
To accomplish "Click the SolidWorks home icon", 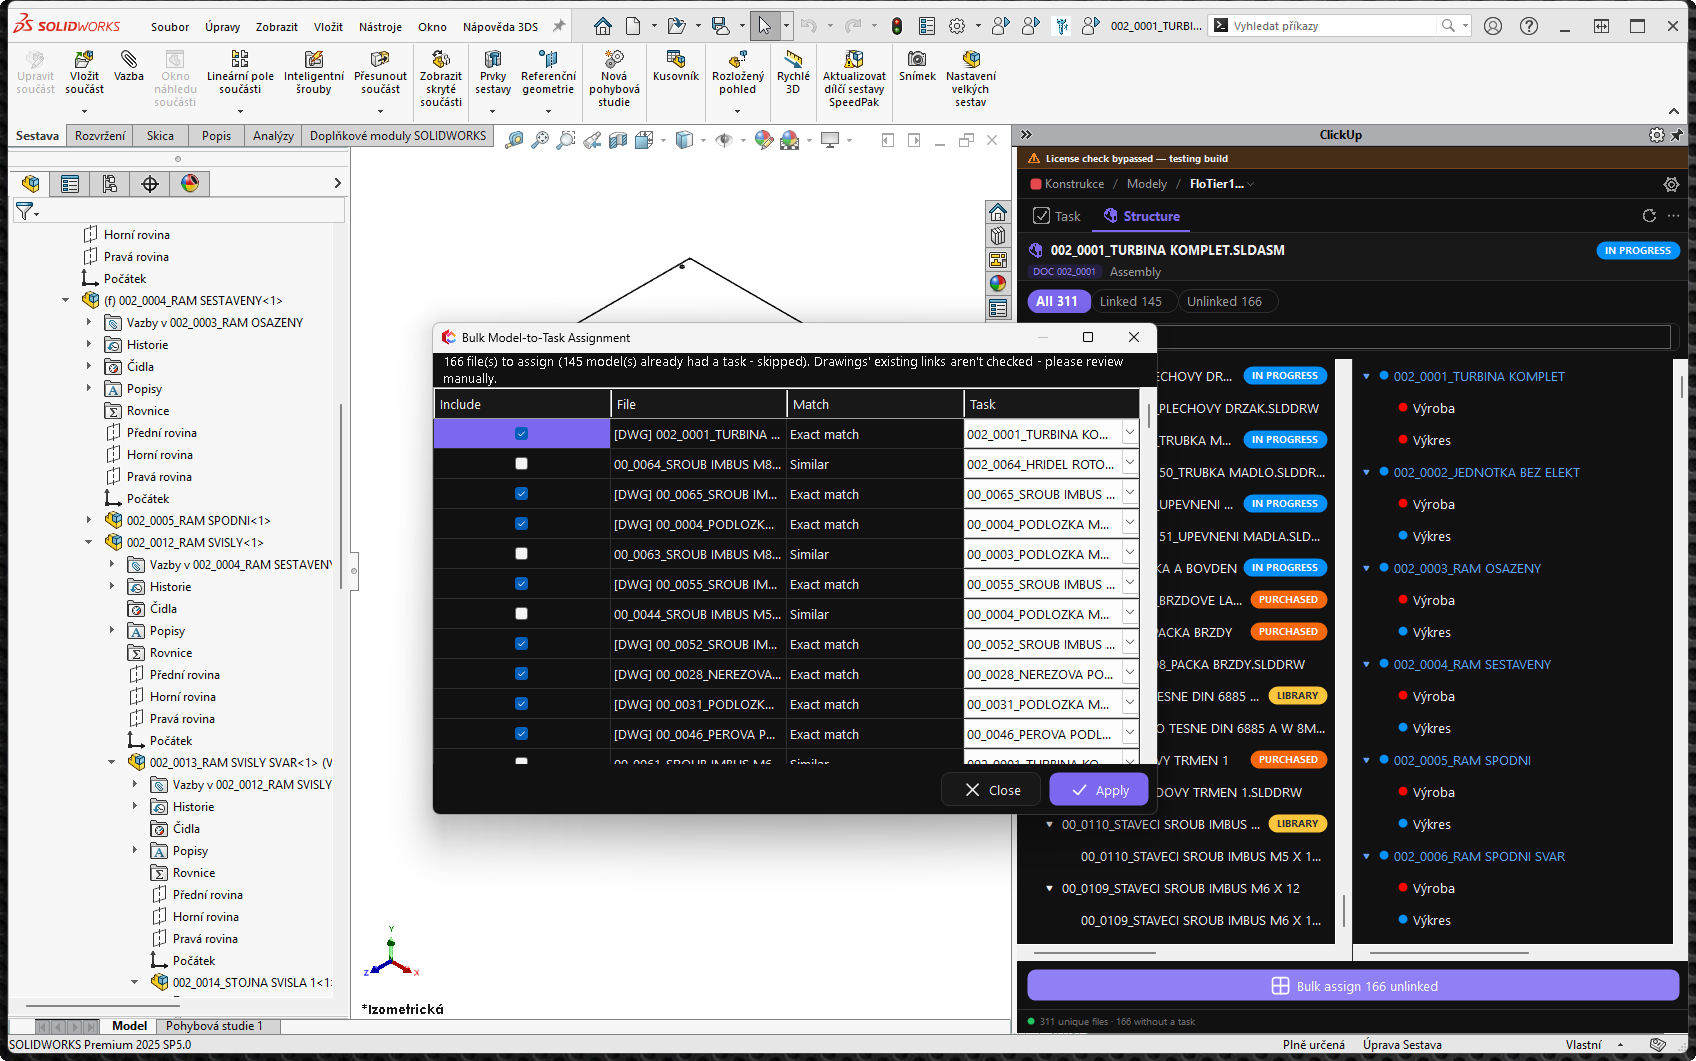I will click(x=602, y=26).
